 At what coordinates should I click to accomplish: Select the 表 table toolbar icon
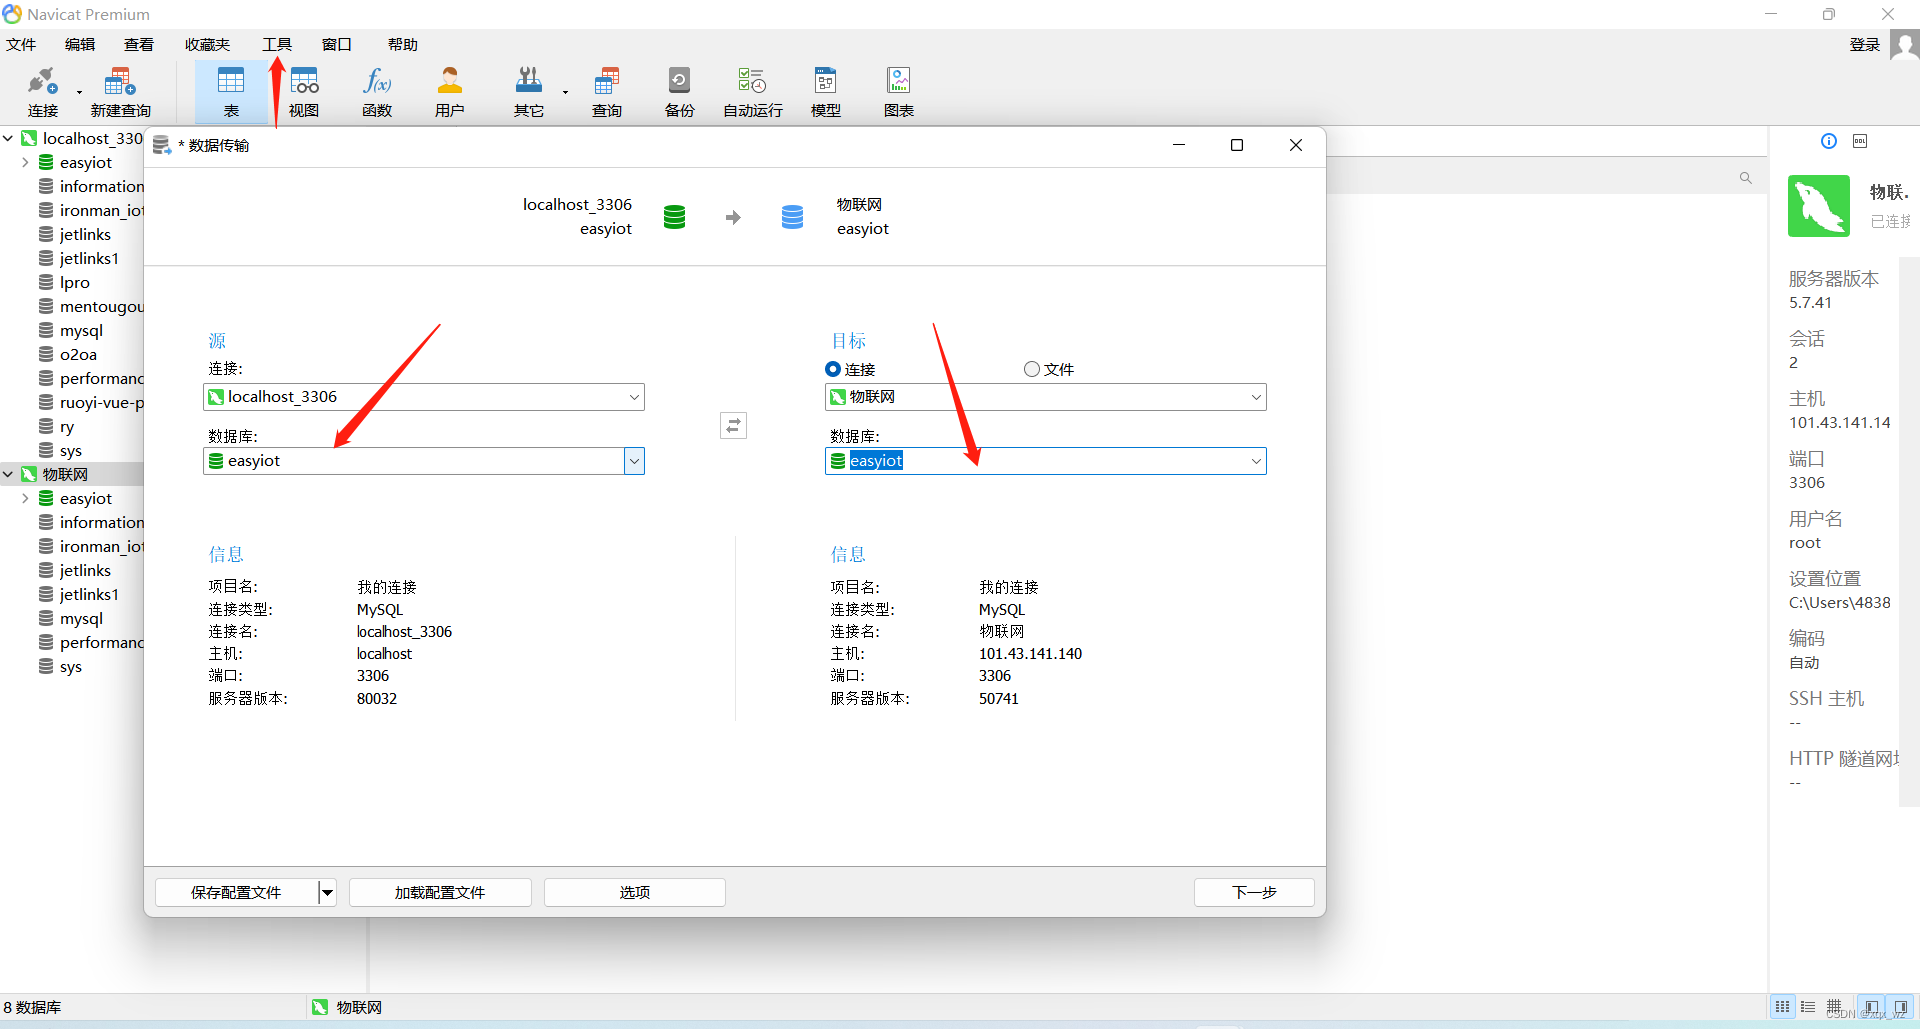(x=231, y=92)
